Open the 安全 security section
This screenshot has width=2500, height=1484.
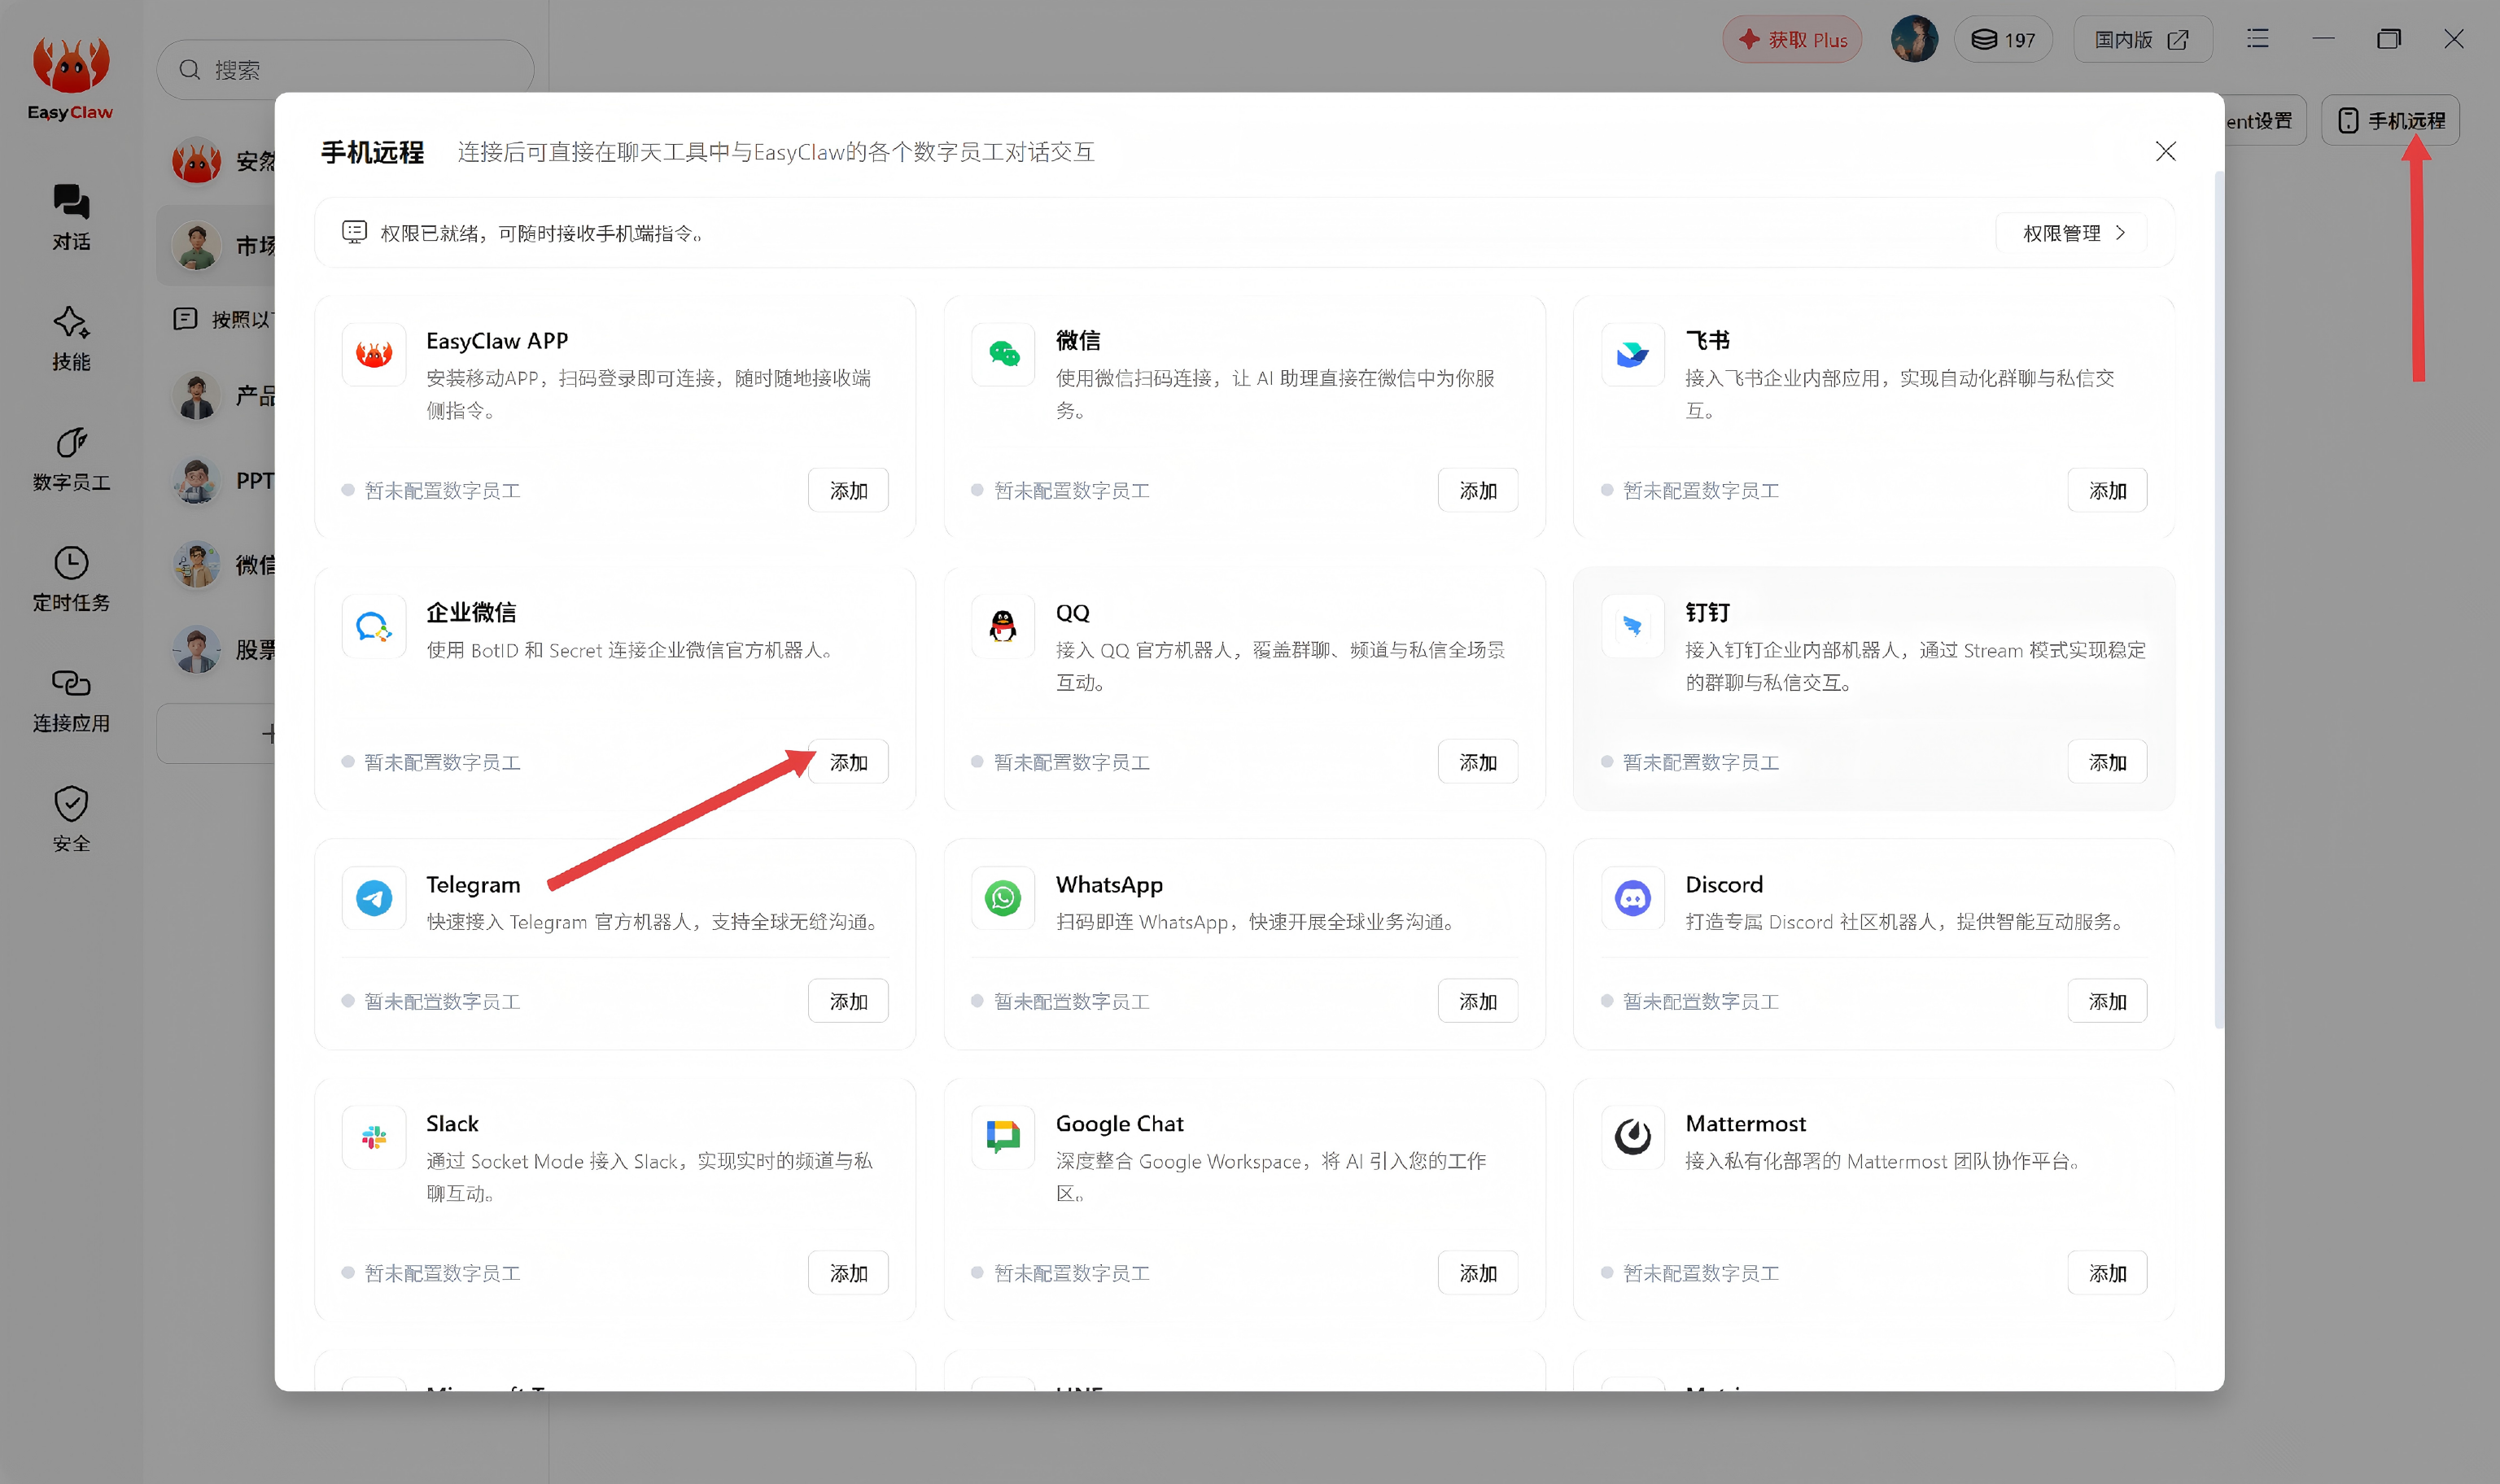pos(71,819)
